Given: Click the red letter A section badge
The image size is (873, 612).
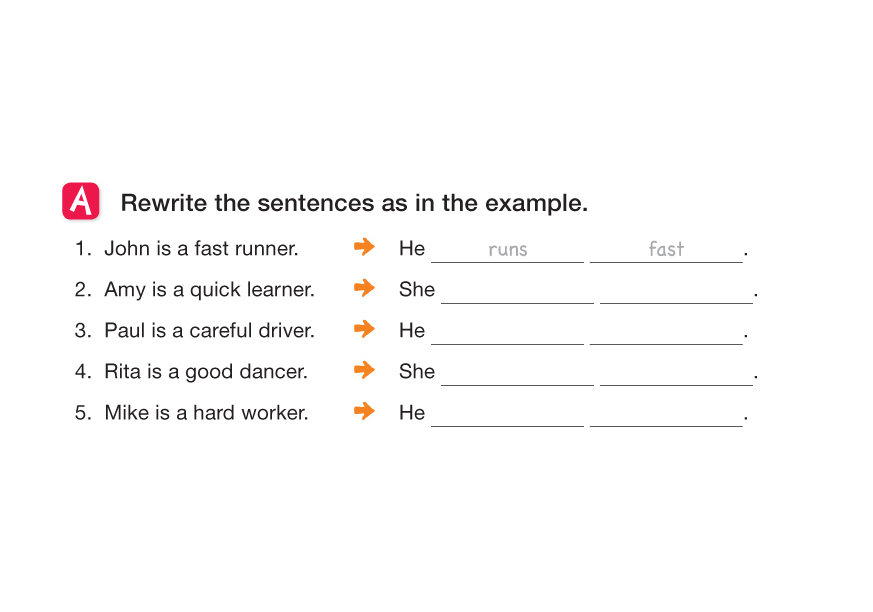Looking at the screenshot, I should tap(81, 201).
